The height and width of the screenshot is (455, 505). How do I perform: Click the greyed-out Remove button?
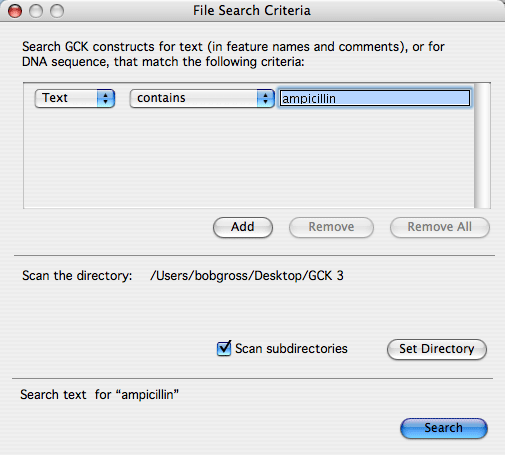[x=331, y=227]
